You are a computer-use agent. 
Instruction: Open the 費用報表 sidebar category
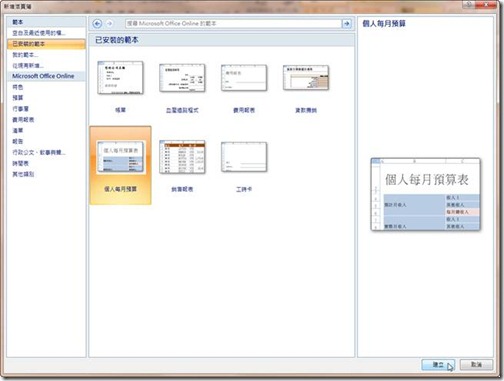[23, 120]
